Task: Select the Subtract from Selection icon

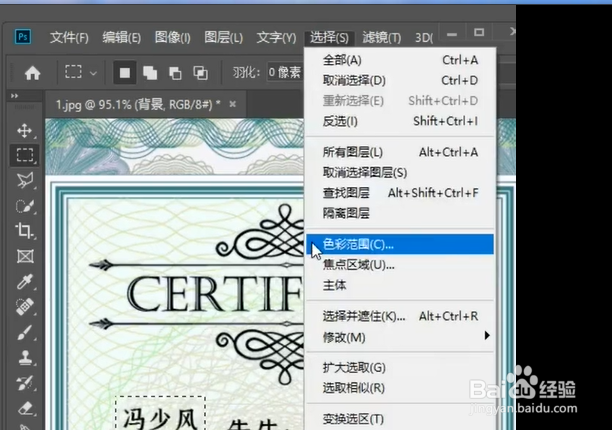Action: [x=175, y=73]
